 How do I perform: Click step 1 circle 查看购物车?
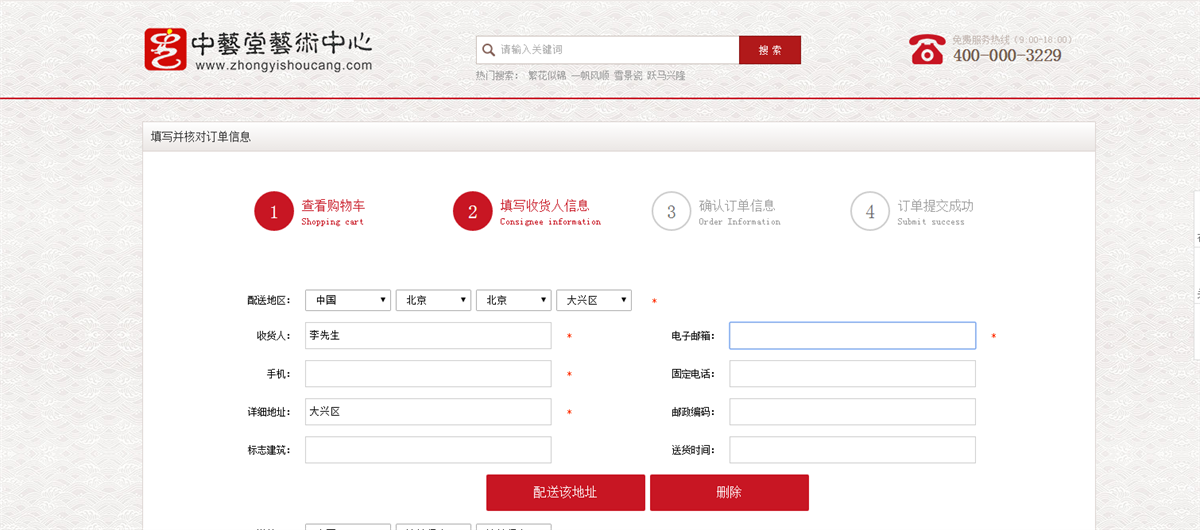(273, 211)
